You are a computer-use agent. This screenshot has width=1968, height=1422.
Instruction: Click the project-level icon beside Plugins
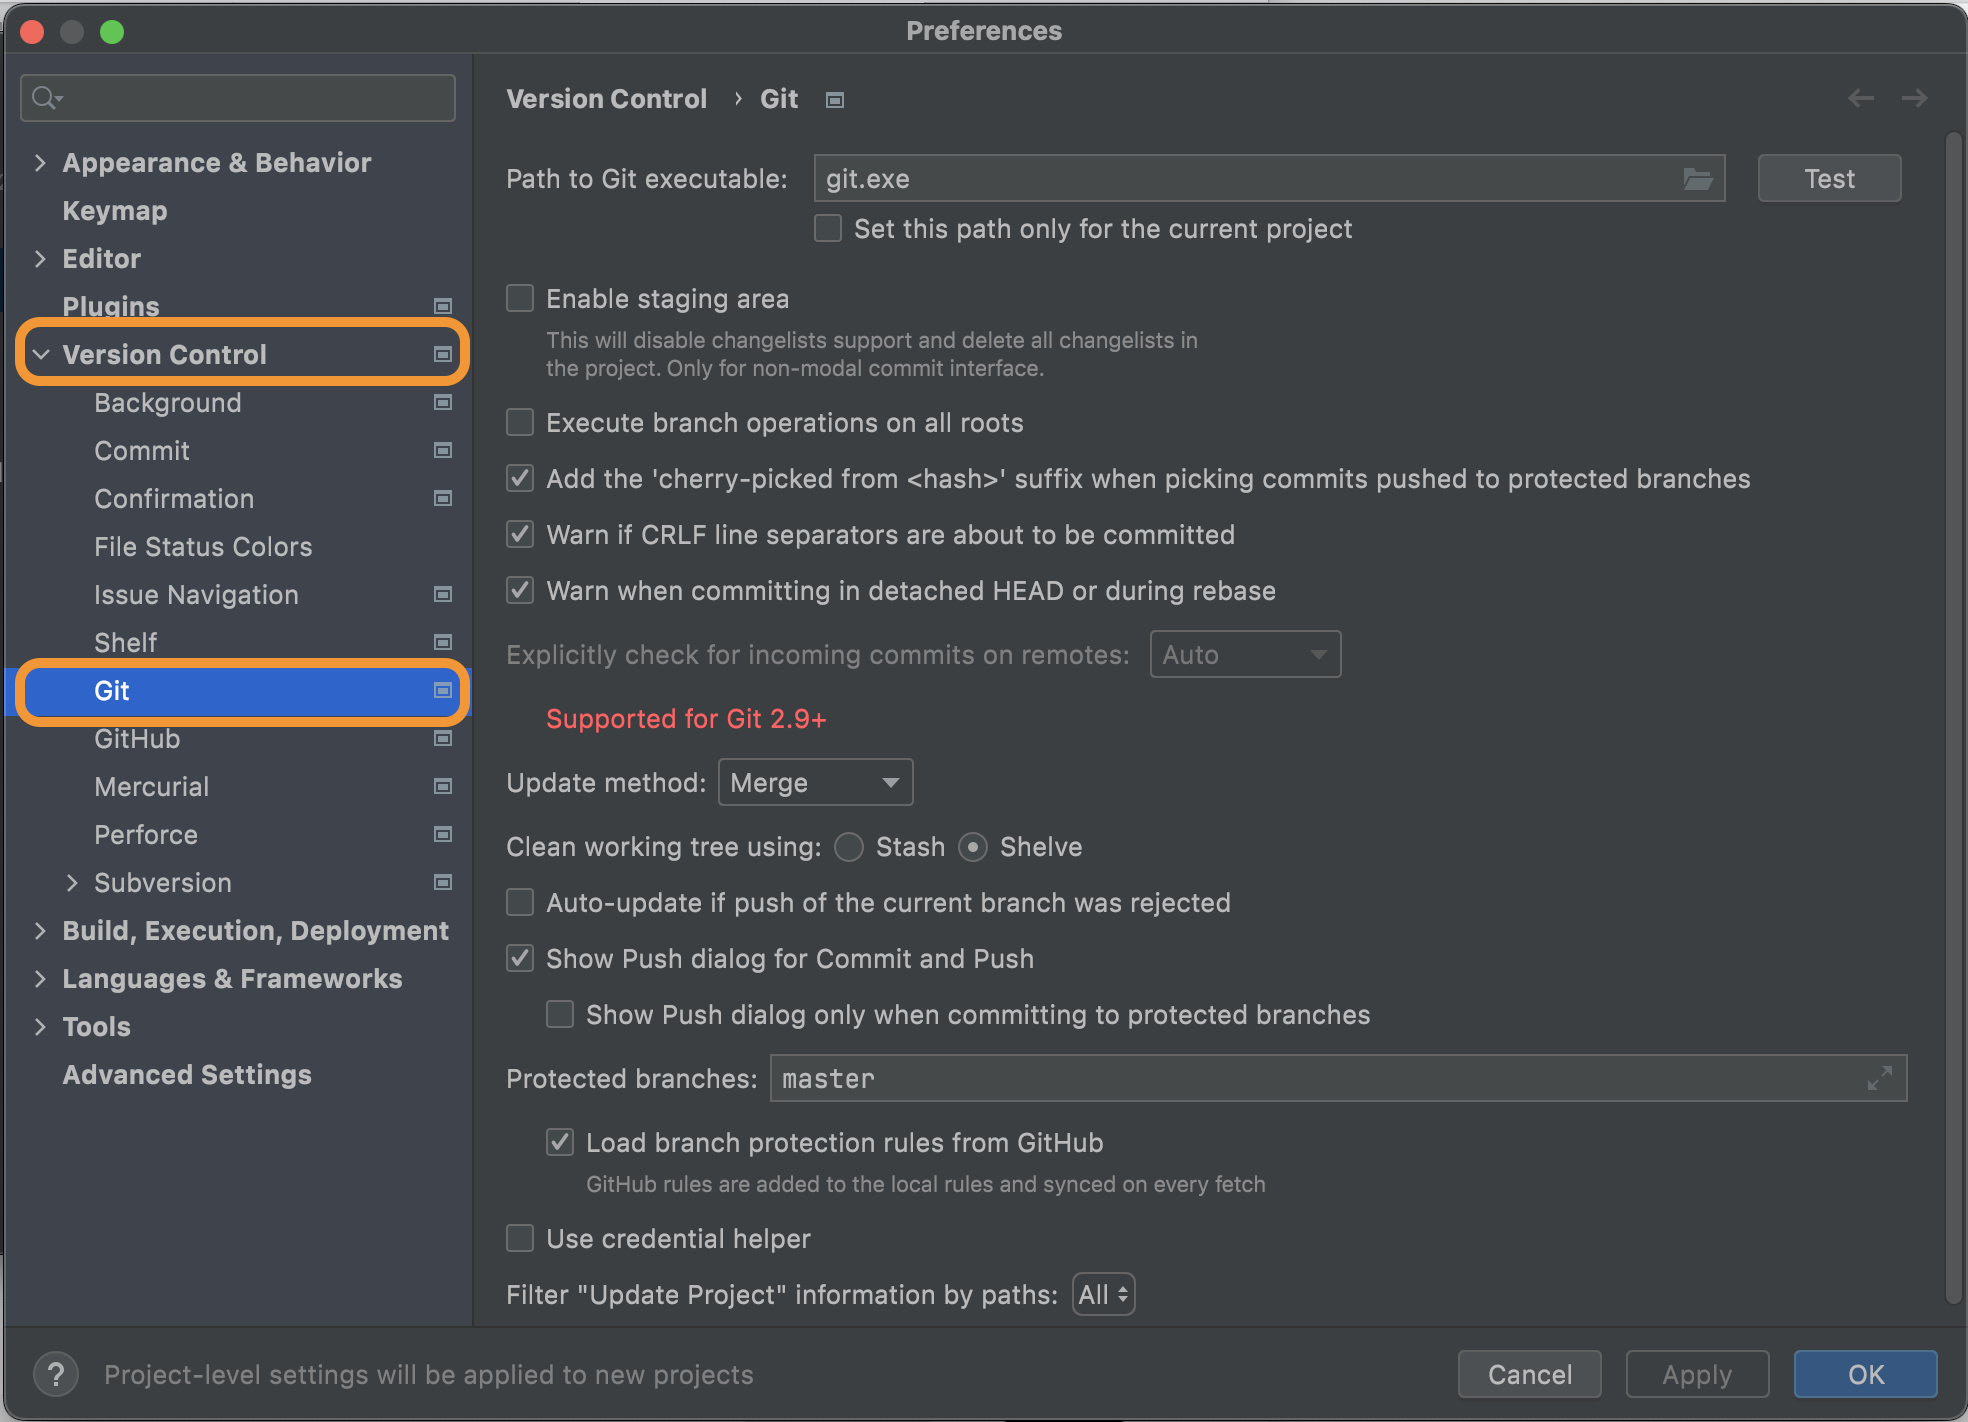[443, 306]
